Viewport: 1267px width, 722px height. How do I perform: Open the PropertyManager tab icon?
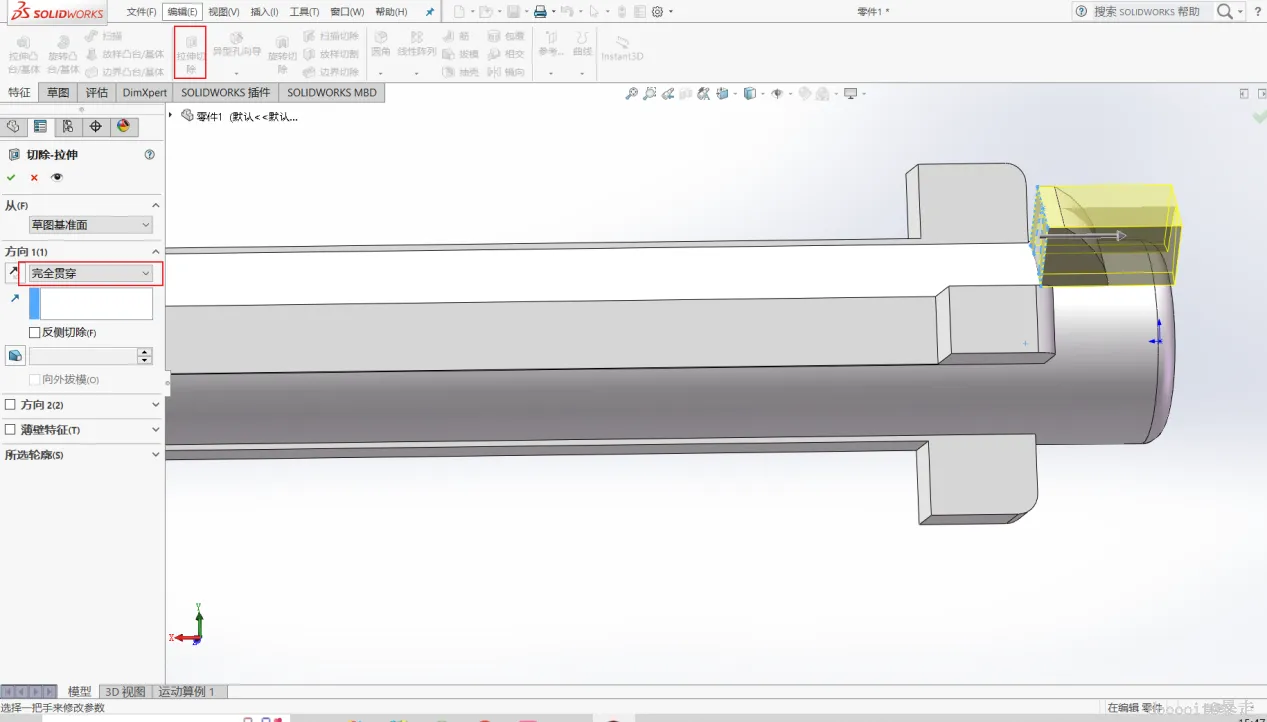pyautogui.click(x=40, y=126)
